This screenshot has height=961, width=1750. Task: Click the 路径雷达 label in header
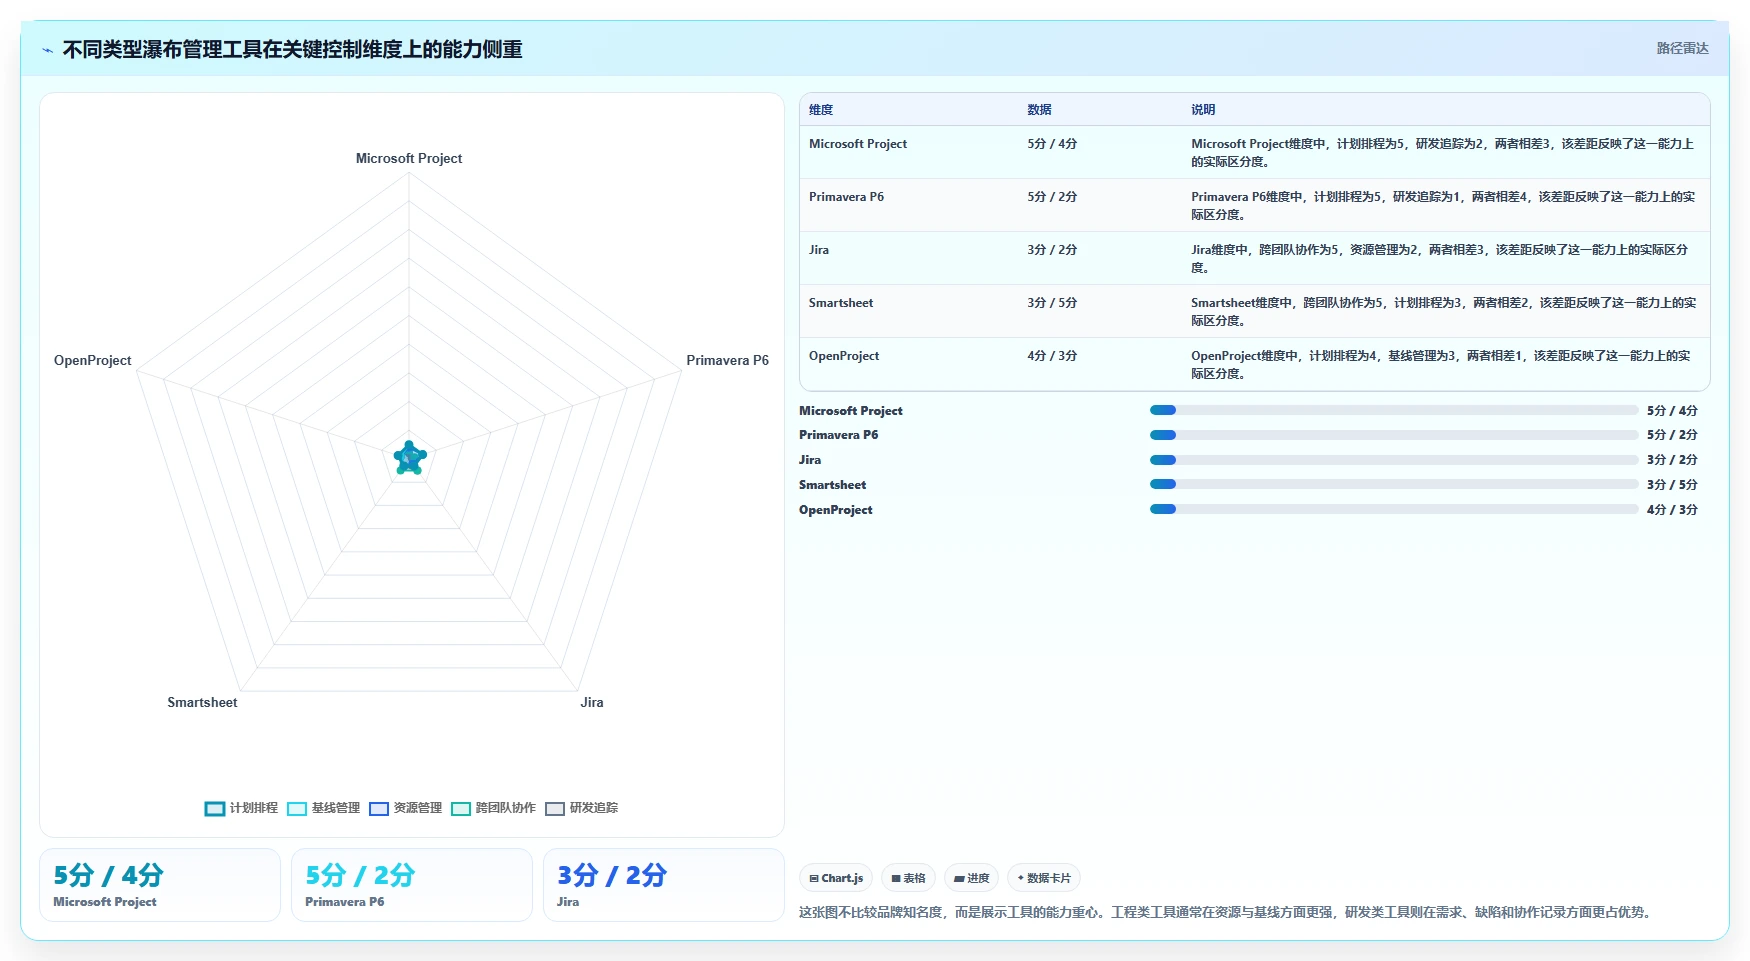pyautogui.click(x=1683, y=48)
